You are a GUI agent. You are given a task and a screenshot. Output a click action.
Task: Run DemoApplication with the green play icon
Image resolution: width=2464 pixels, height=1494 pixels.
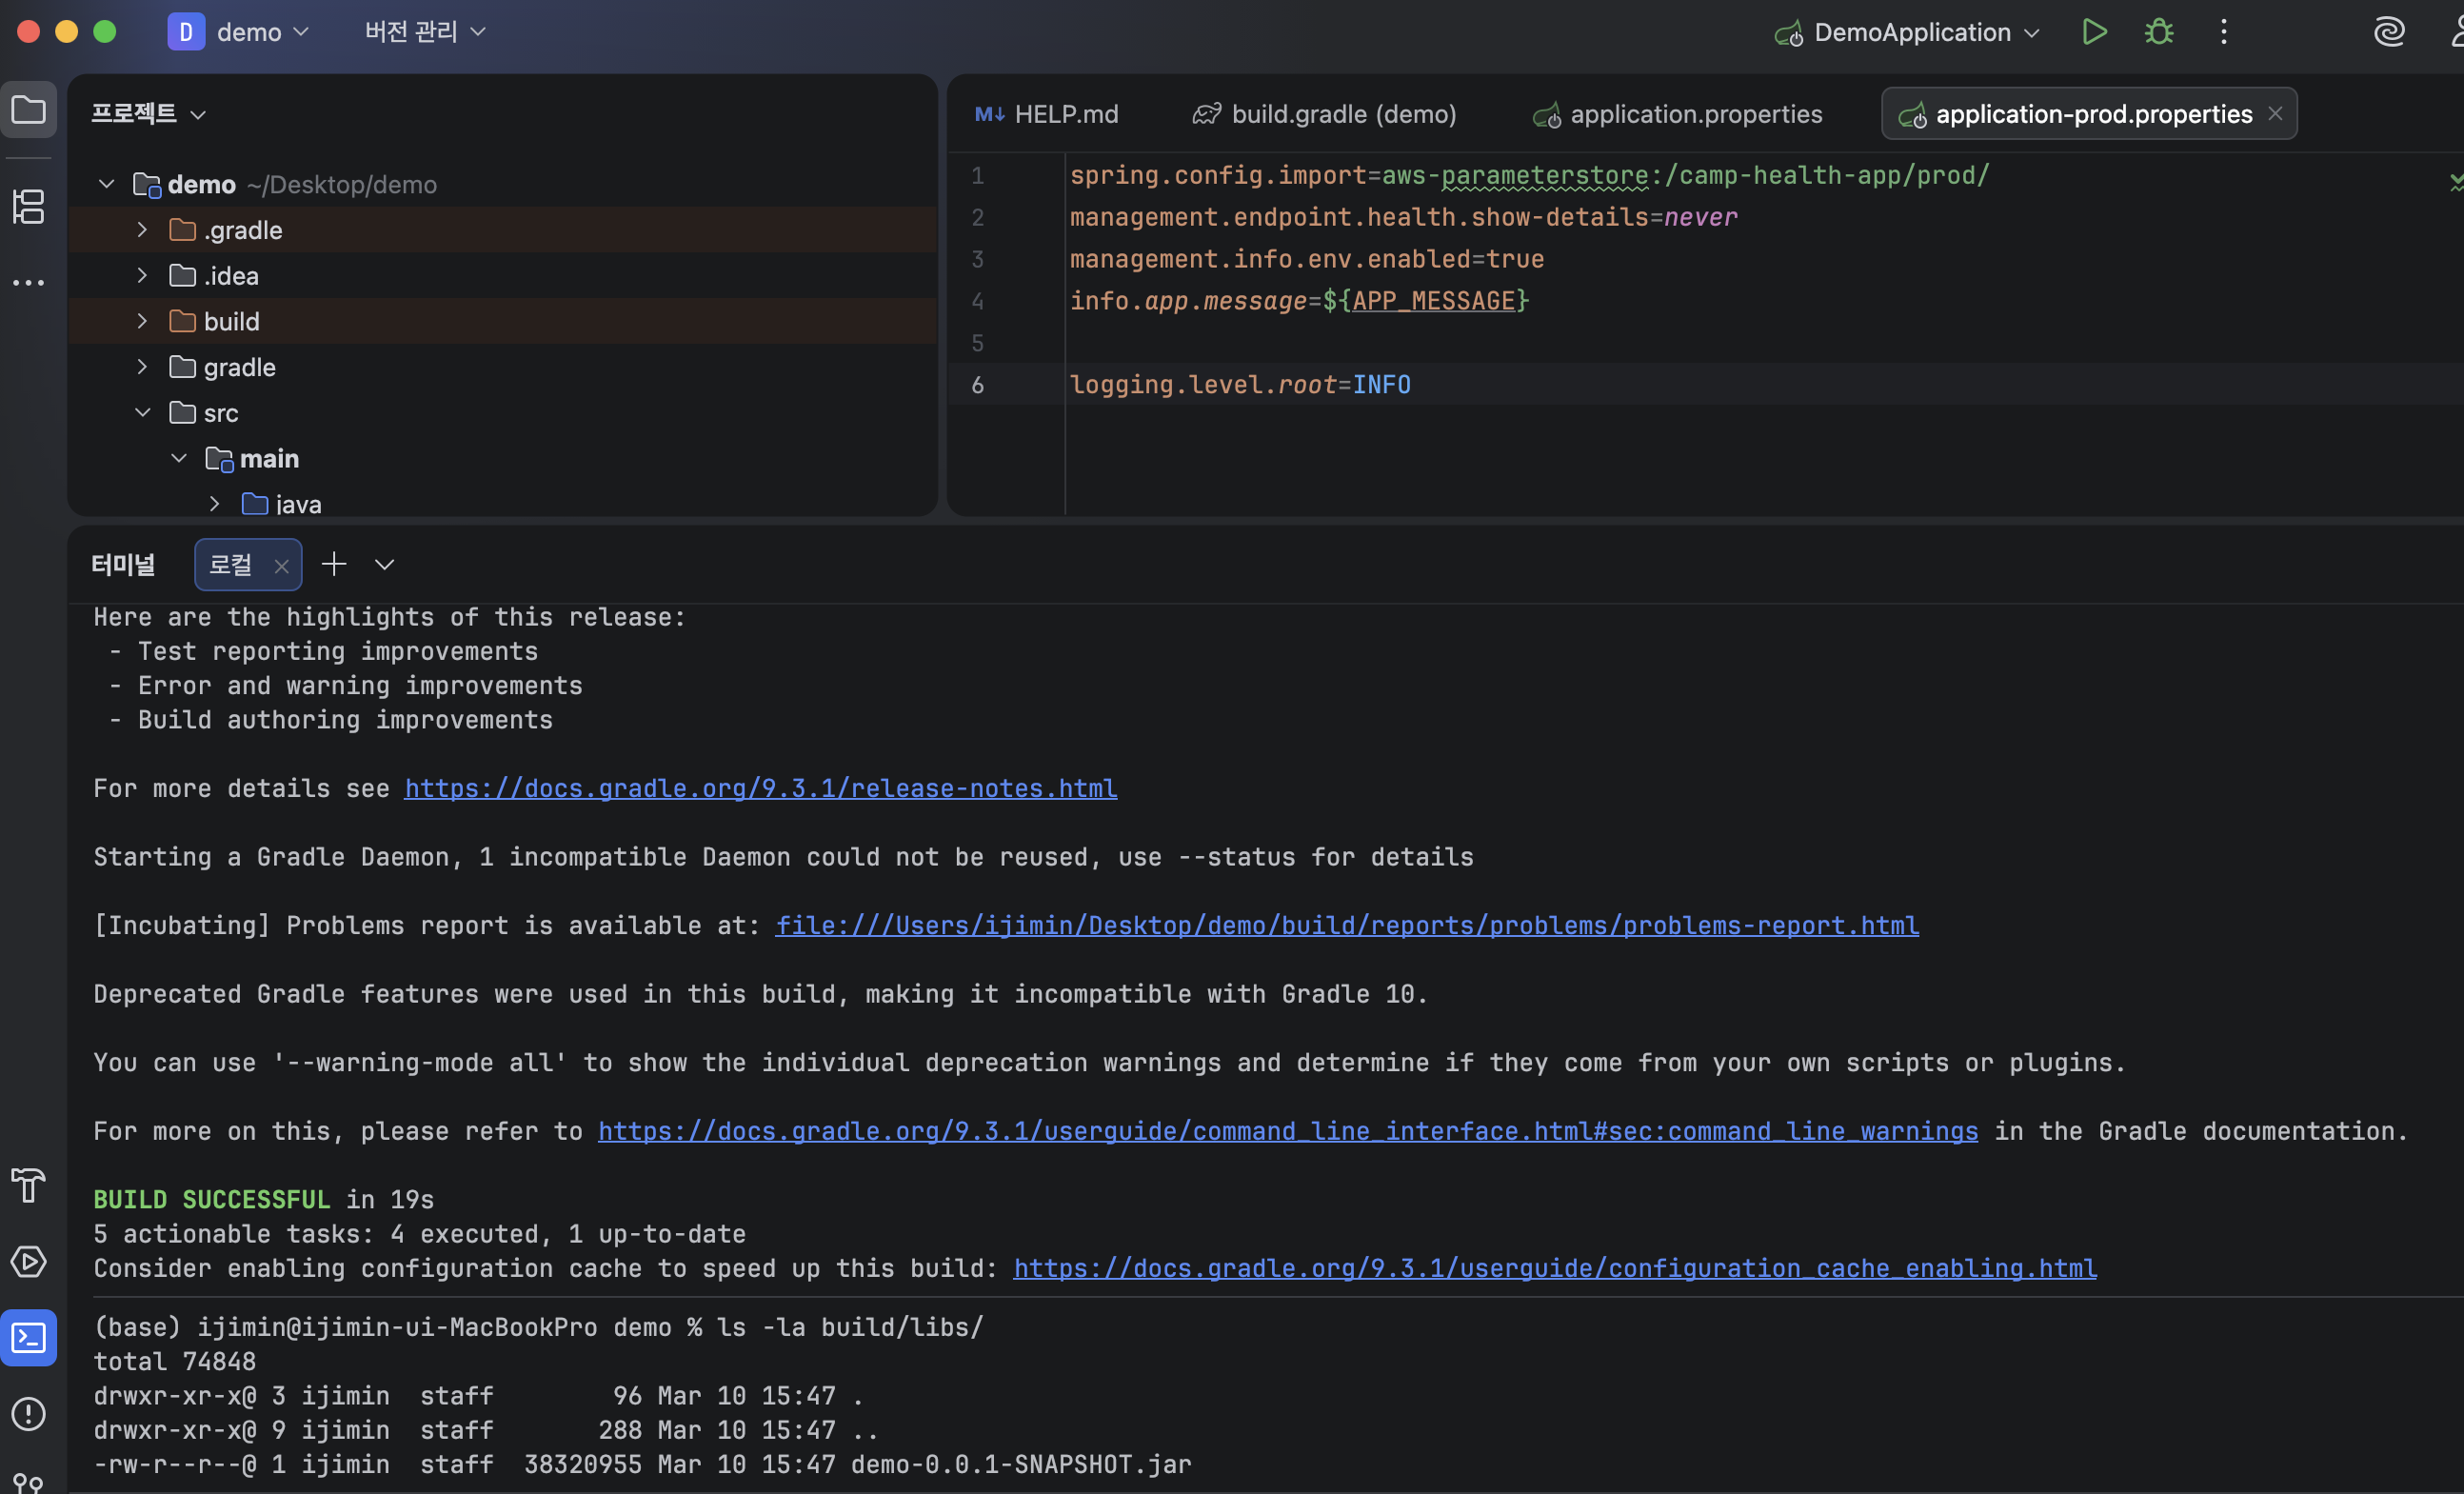point(2094,32)
